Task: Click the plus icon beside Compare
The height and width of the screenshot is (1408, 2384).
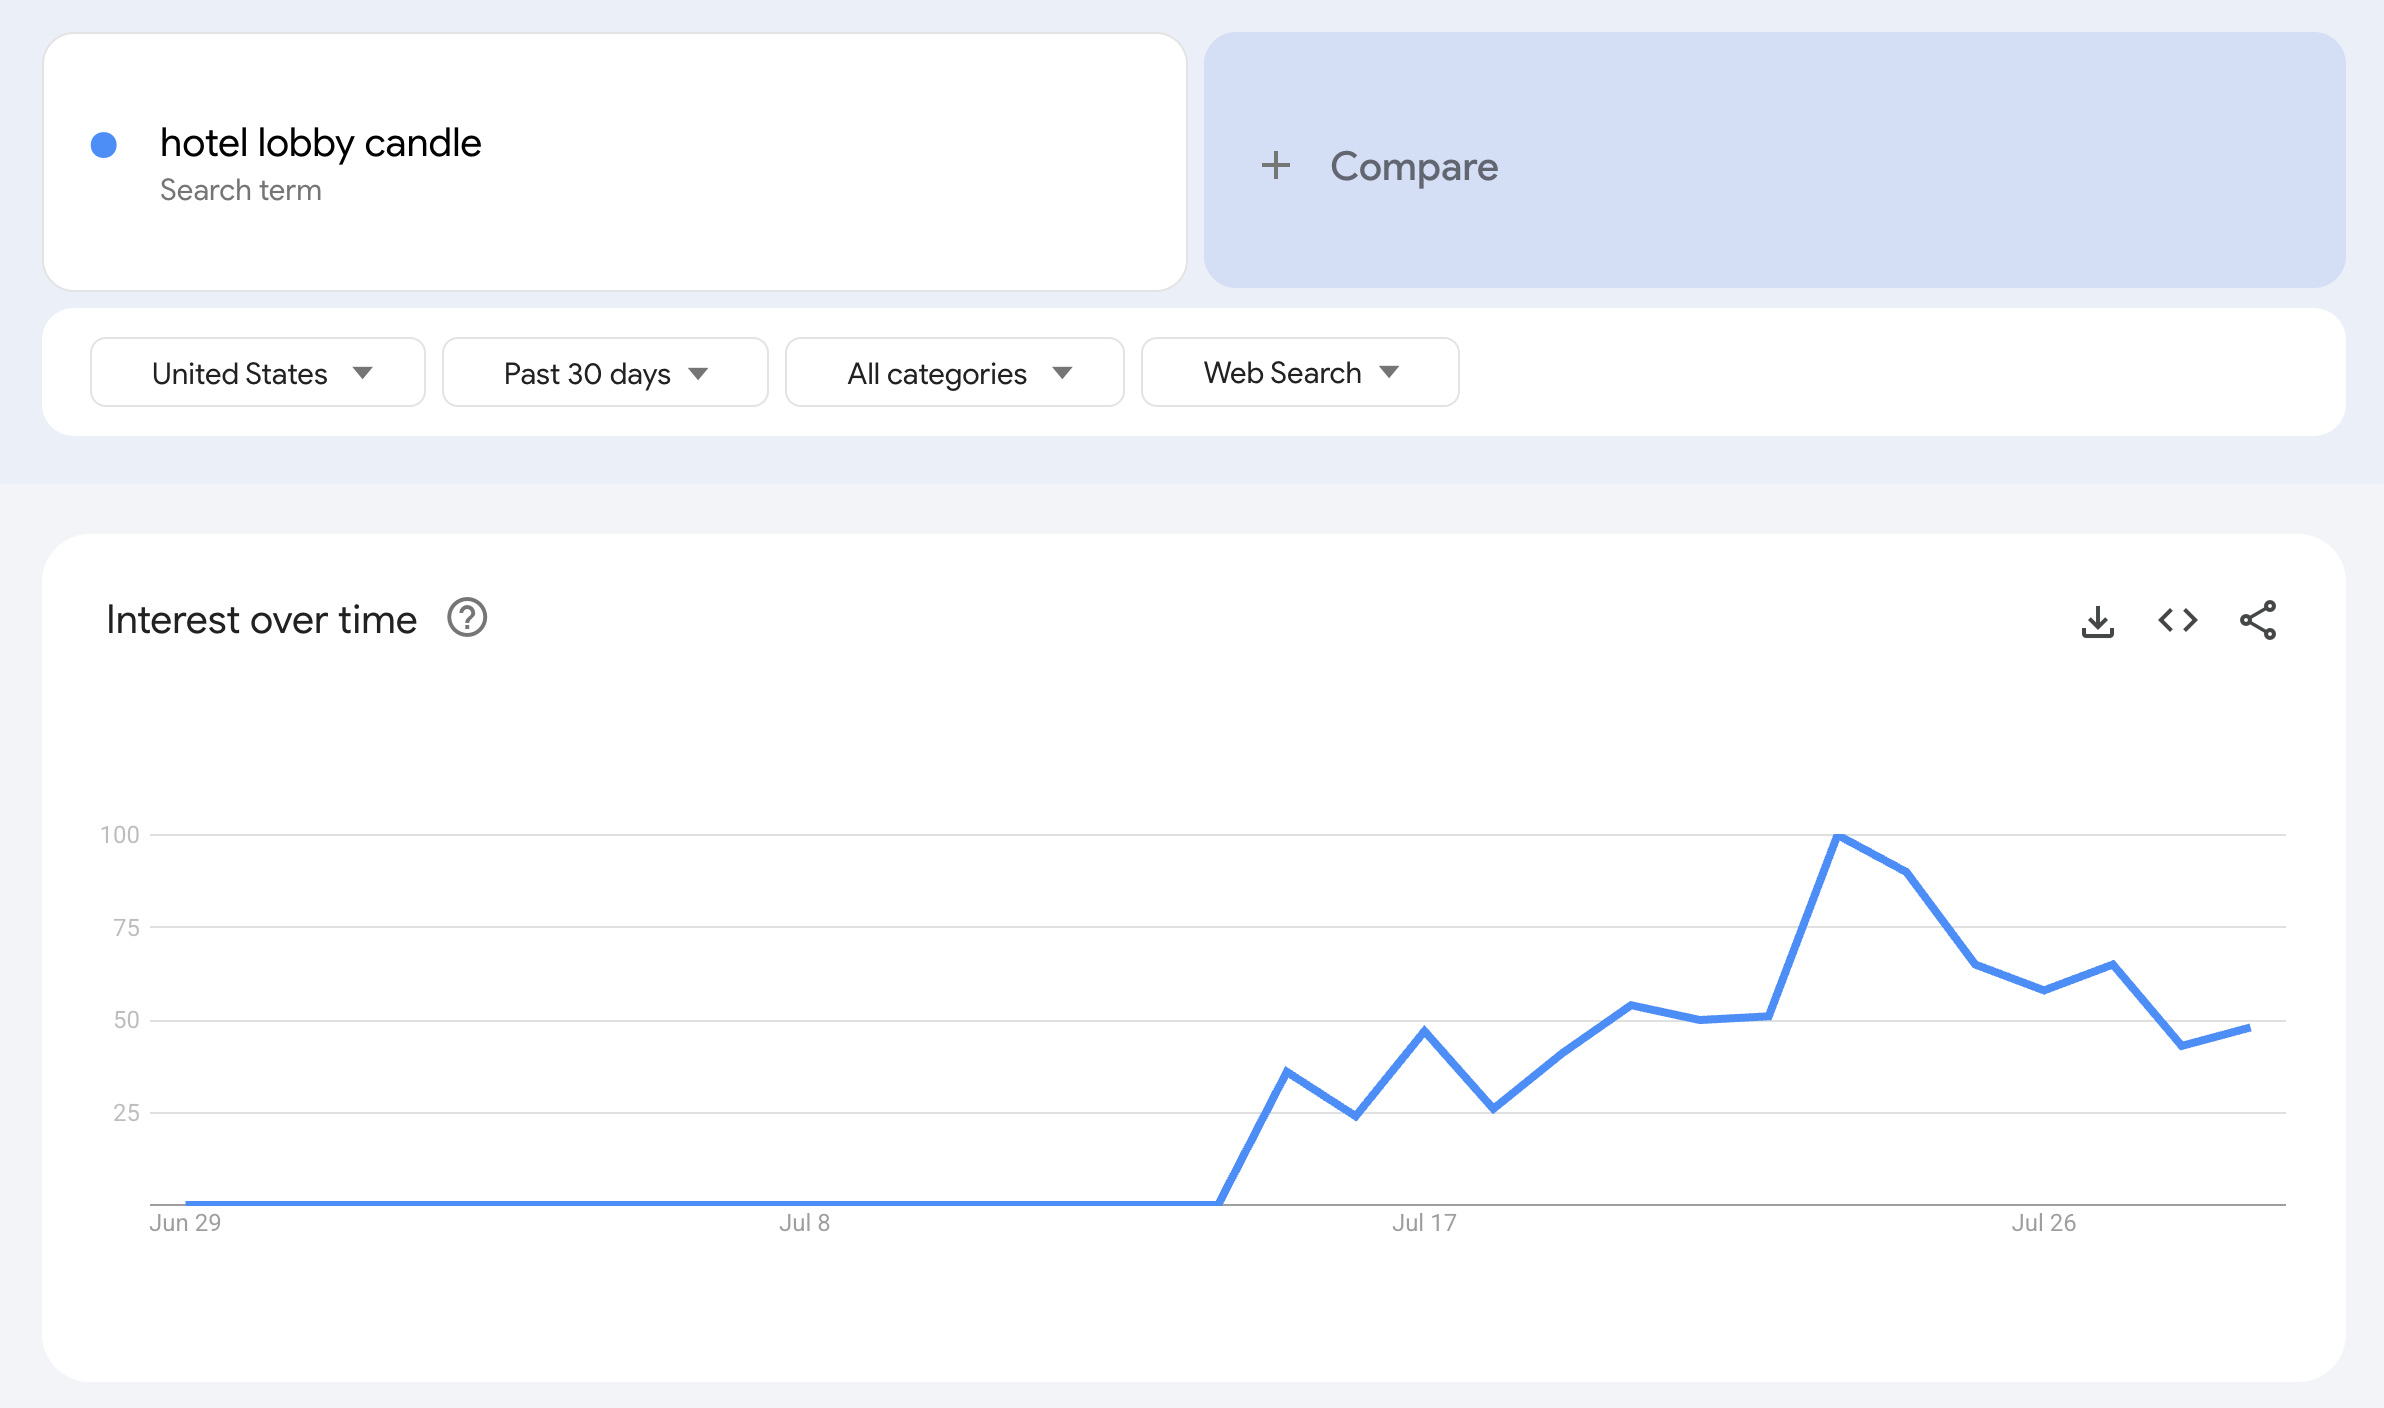Action: pyautogui.click(x=1275, y=166)
